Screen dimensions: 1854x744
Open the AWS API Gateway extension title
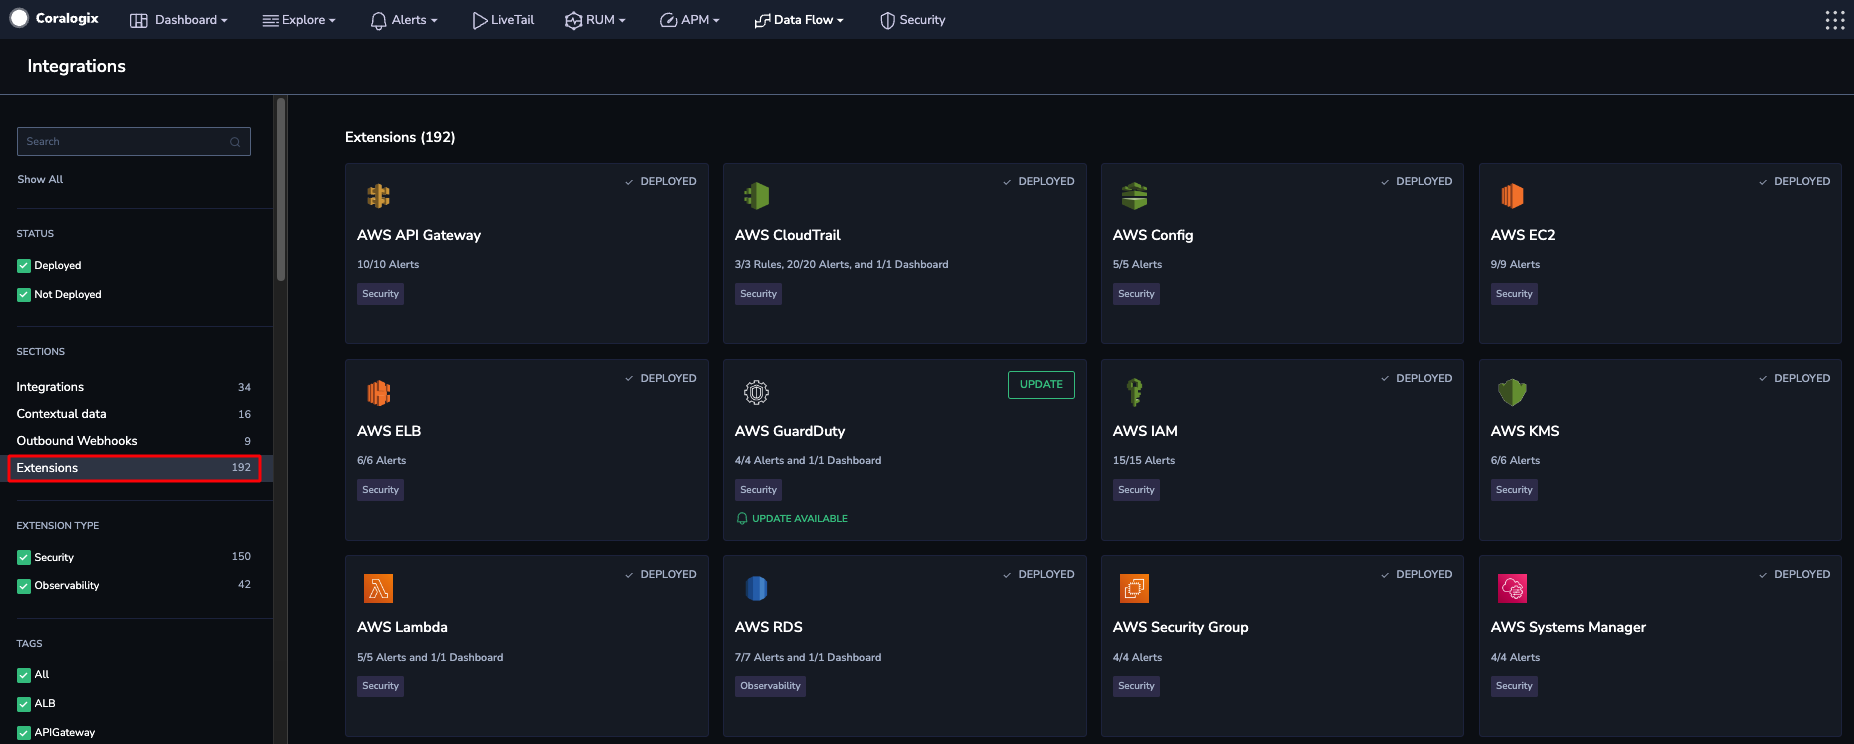[419, 235]
